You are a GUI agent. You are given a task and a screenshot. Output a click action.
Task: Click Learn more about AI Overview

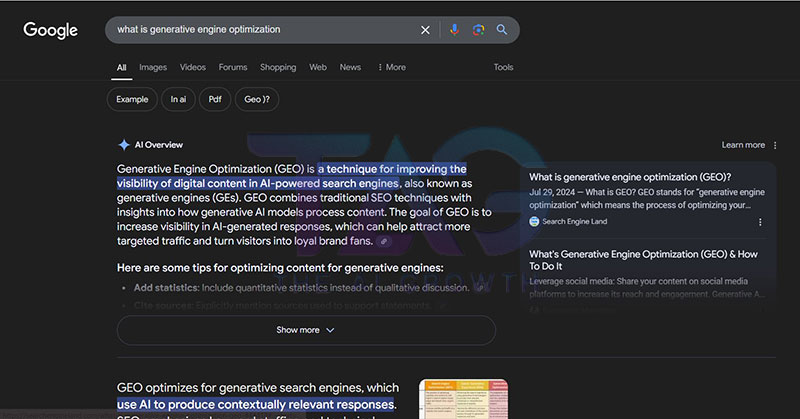(743, 145)
